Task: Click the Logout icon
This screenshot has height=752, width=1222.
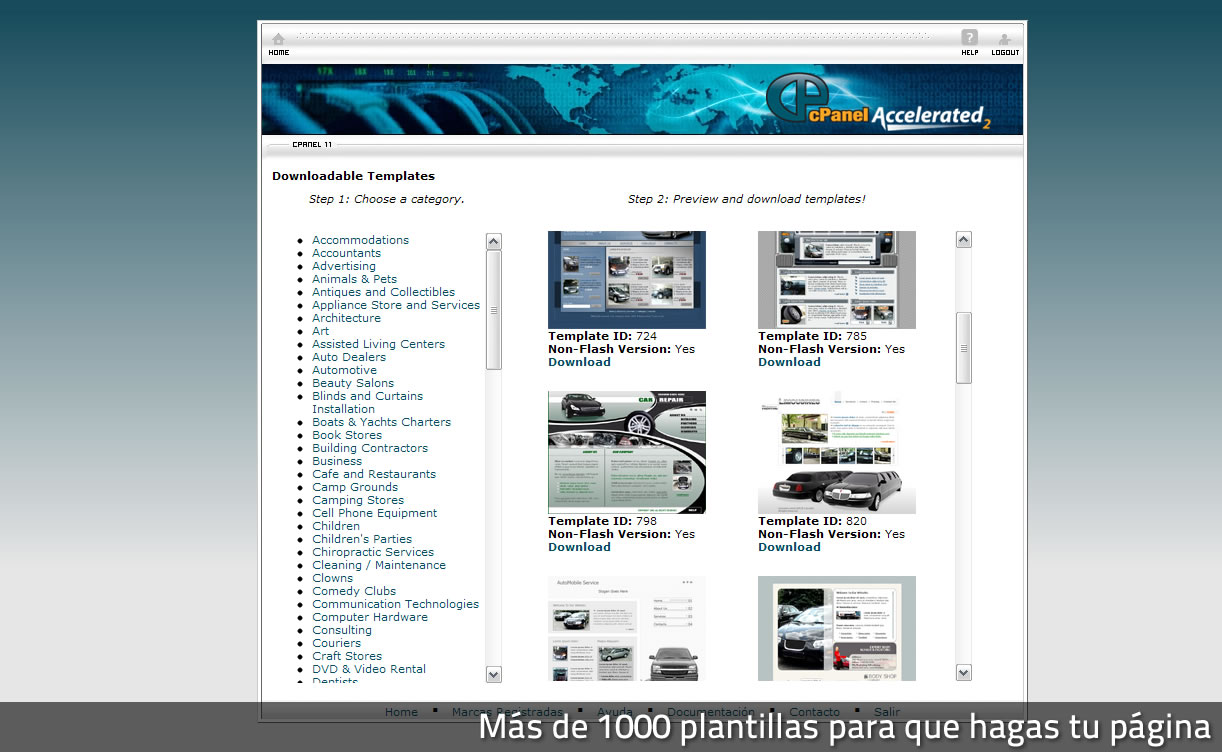Action: point(1005,41)
